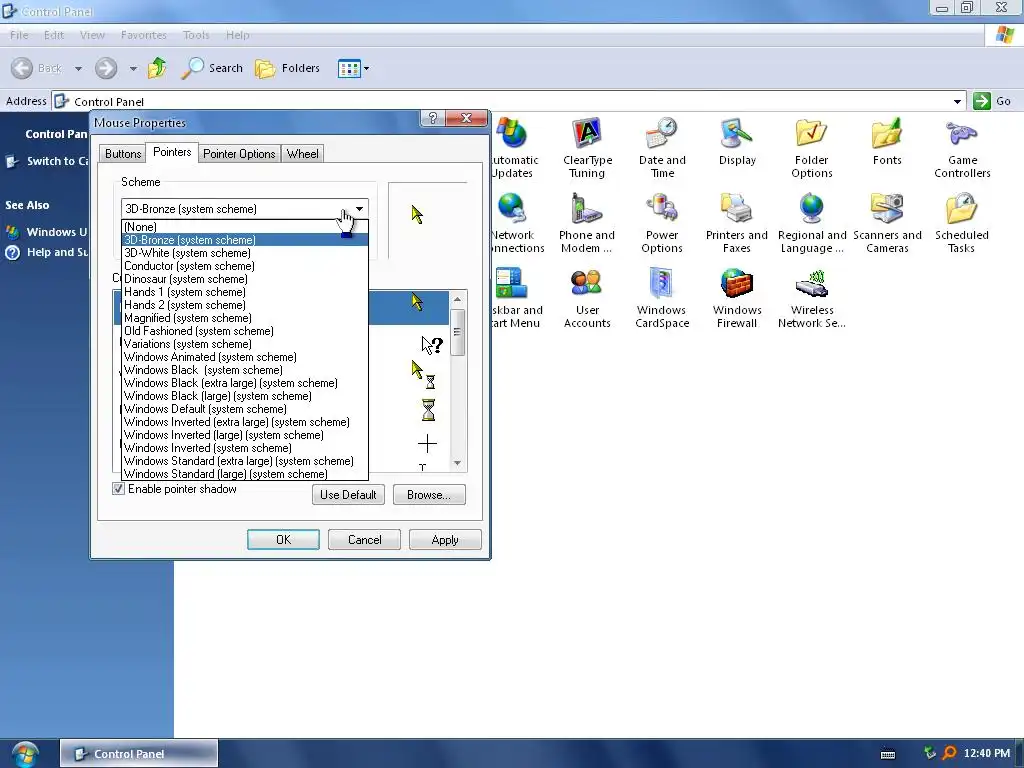This screenshot has height=768, width=1024.
Task: Click the search magnifier tray icon
Action: [949, 754]
